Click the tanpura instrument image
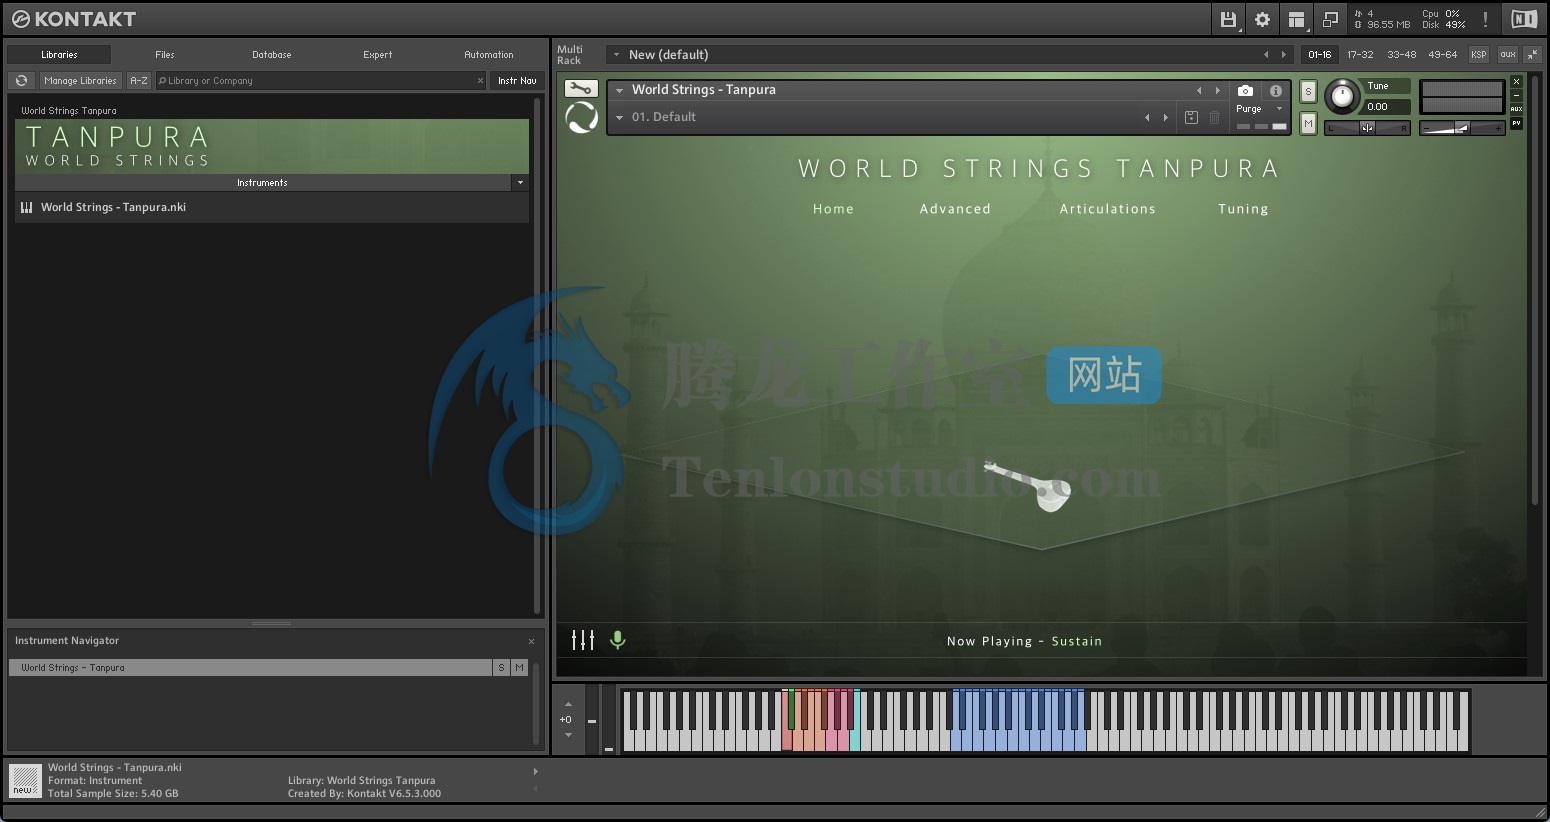Screen dimensions: 1550x822 pyautogui.click(x=1029, y=487)
